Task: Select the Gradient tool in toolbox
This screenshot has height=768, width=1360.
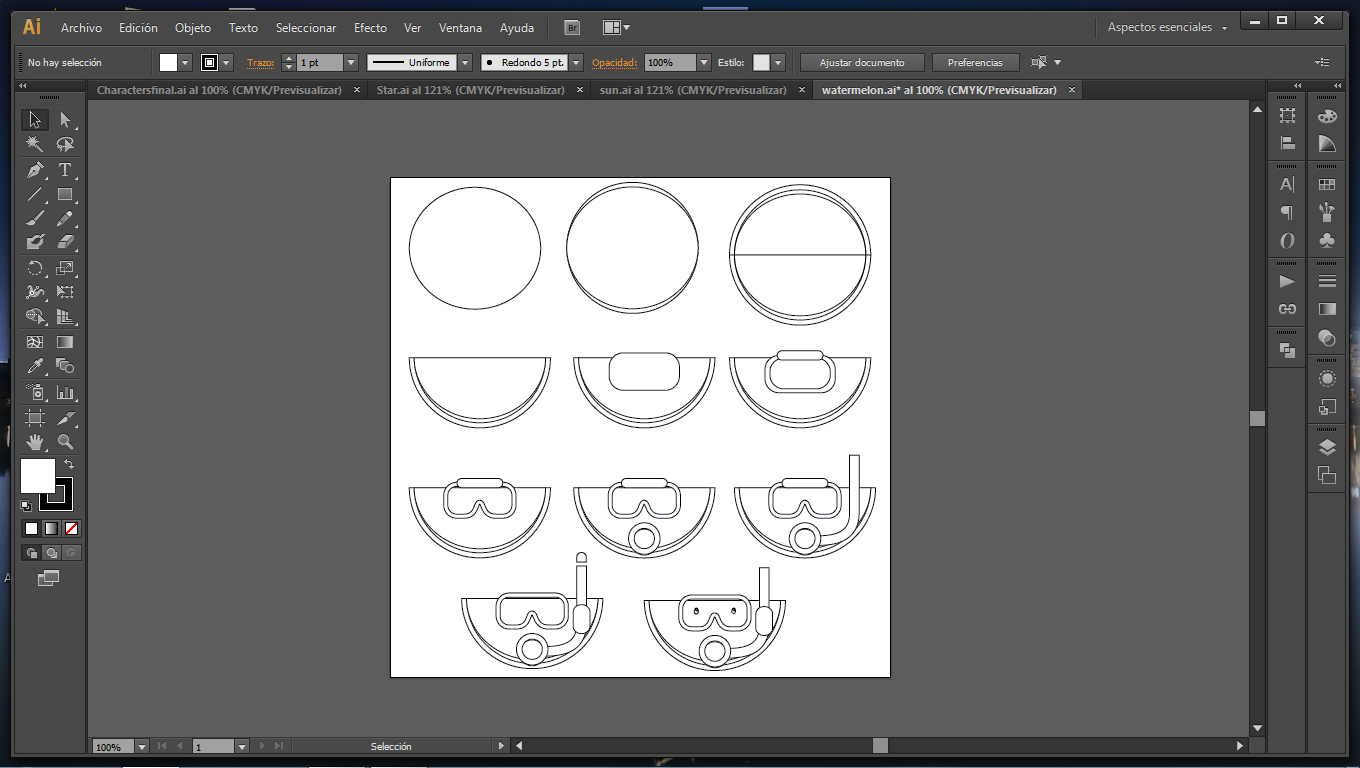Action: 65,342
